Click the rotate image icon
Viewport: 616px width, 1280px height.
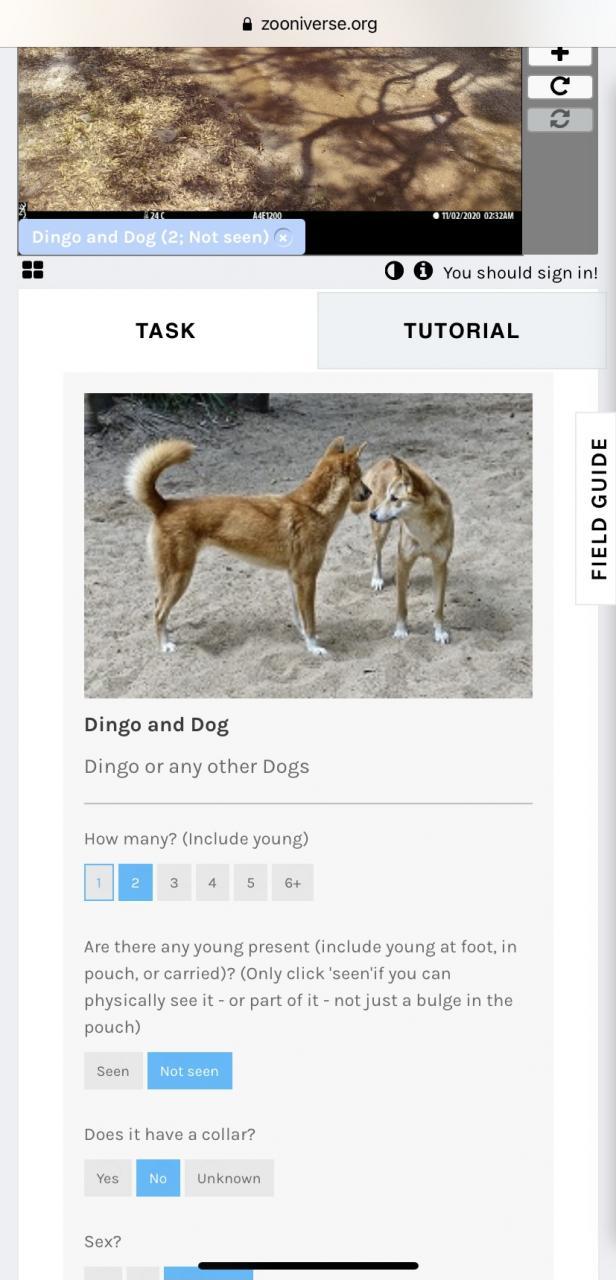pos(560,86)
